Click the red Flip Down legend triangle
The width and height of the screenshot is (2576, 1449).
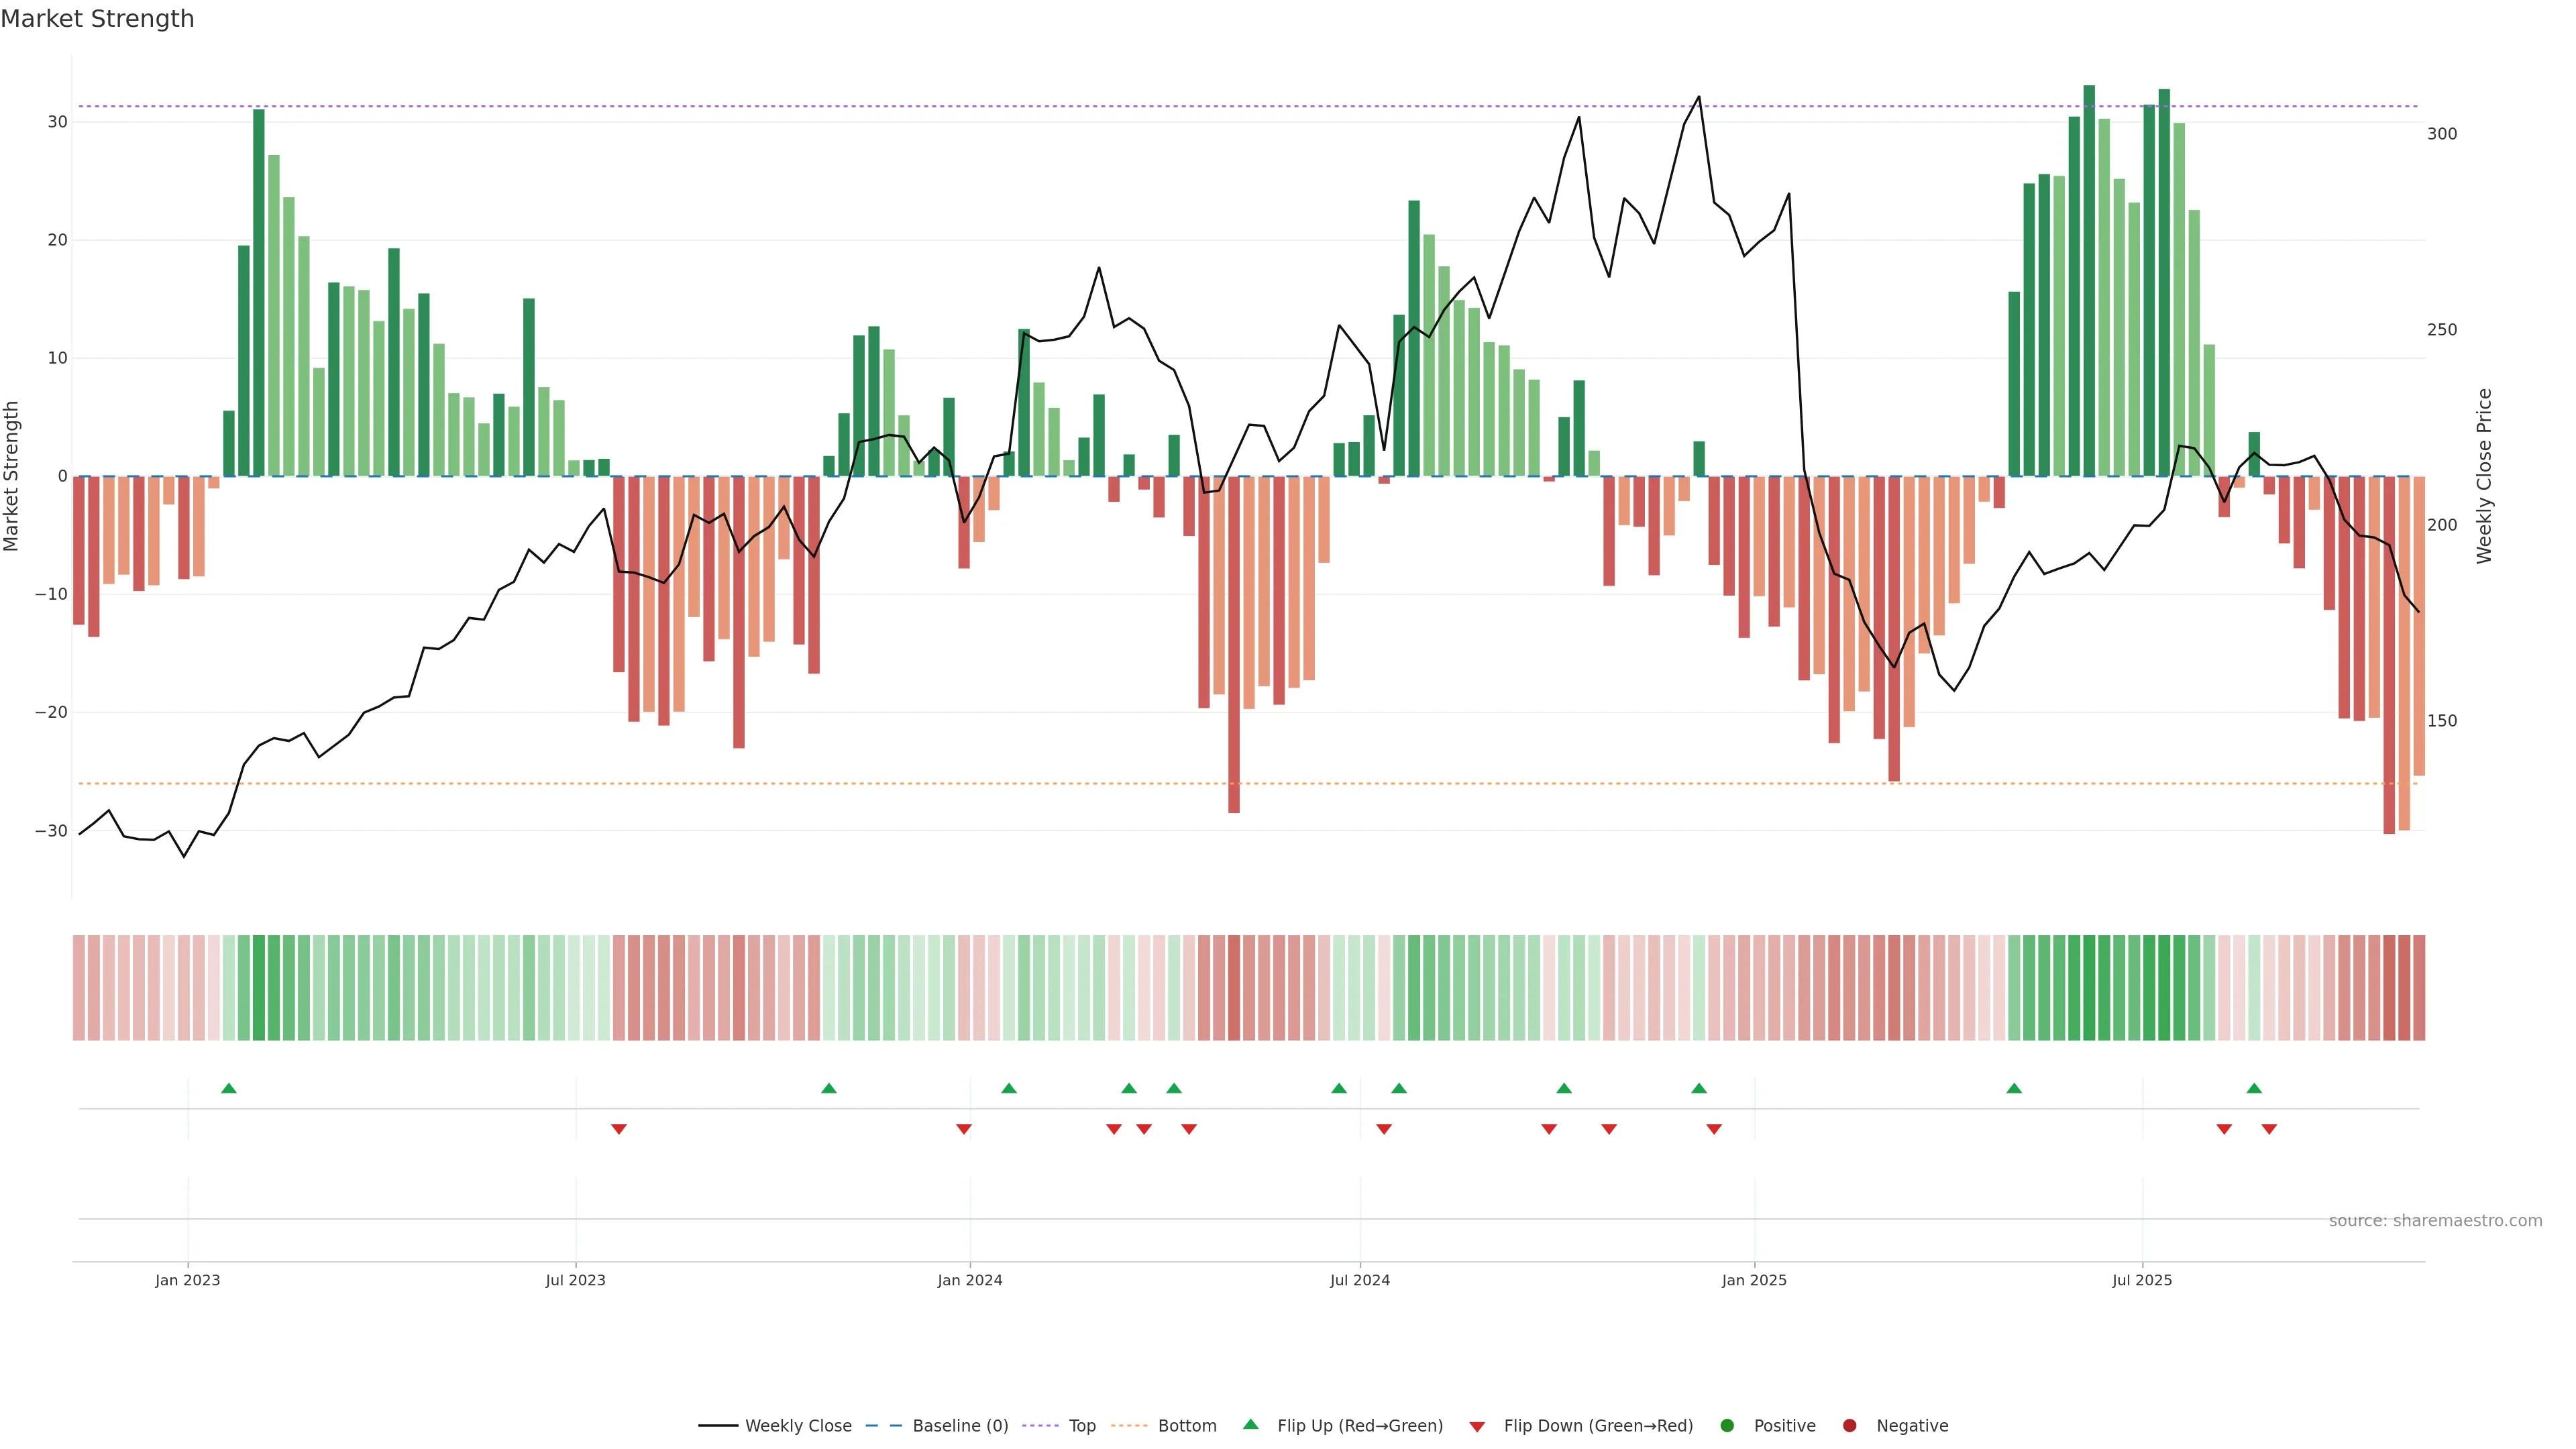(x=1477, y=1427)
